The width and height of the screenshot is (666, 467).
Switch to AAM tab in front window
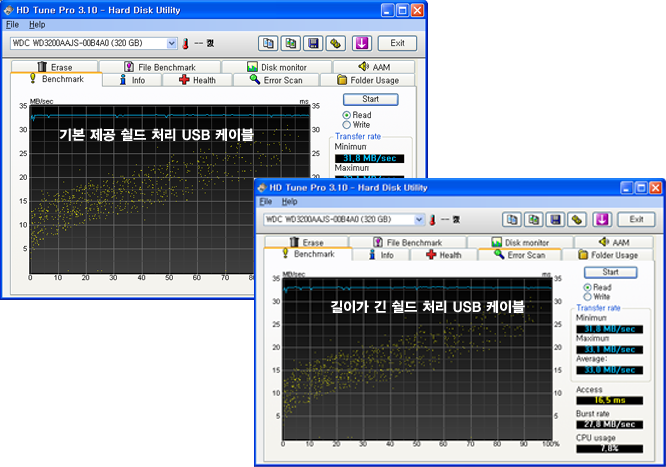pos(614,242)
